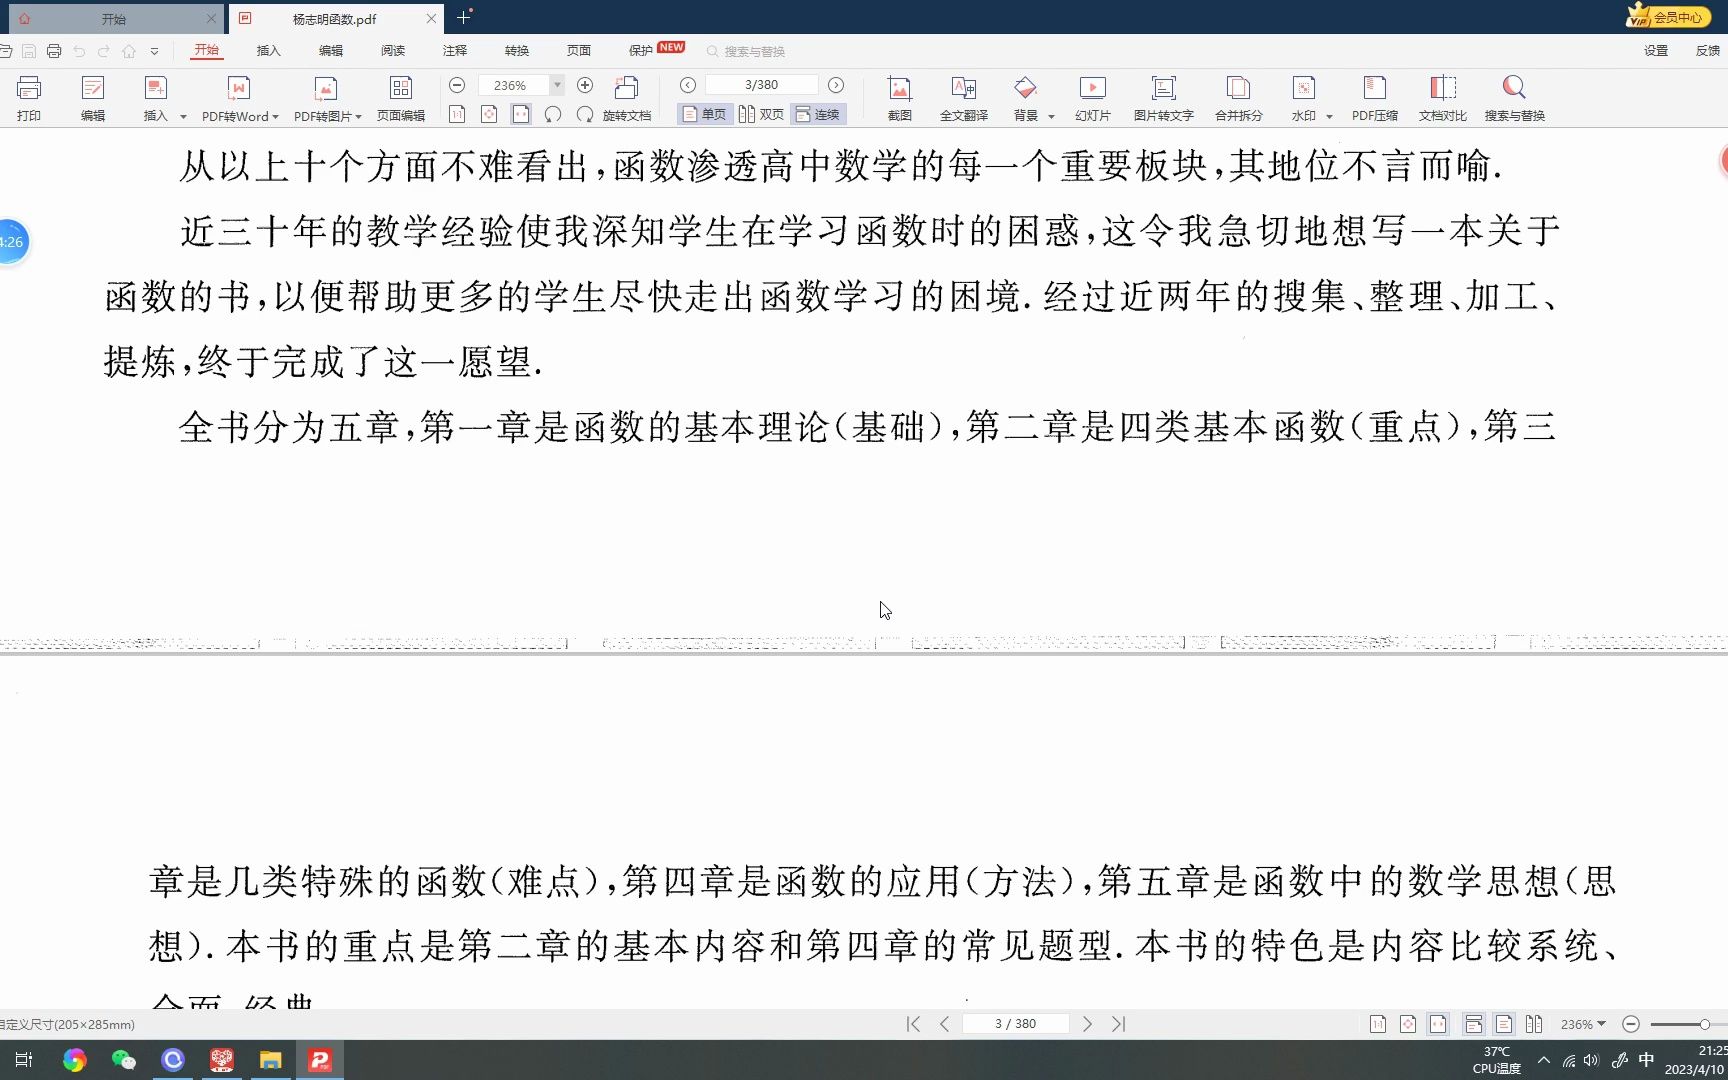Open the 设置 settings link
Viewport: 1728px width, 1080px height.
(1655, 50)
